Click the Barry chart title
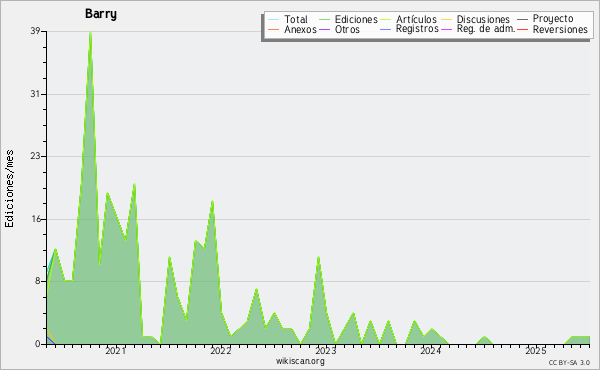 click(x=101, y=14)
